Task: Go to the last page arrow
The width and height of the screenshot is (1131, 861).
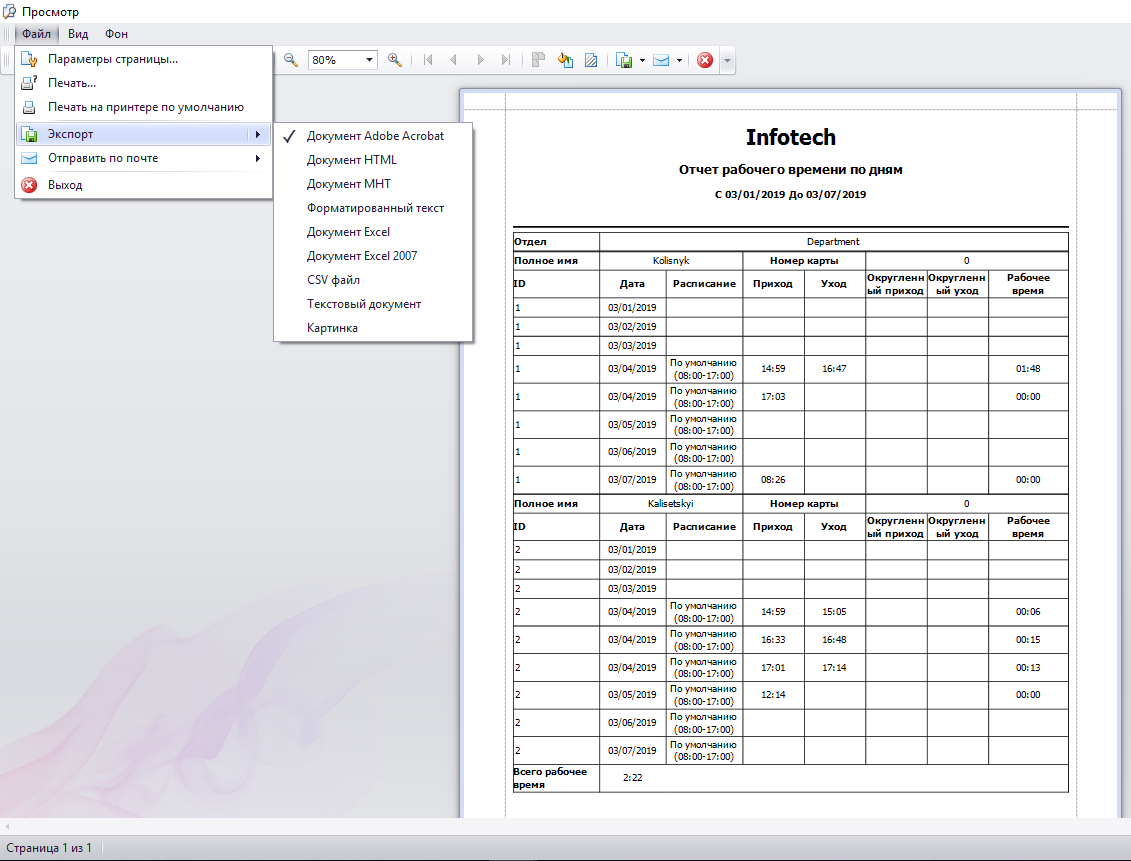Action: pyautogui.click(x=506, y=60)
